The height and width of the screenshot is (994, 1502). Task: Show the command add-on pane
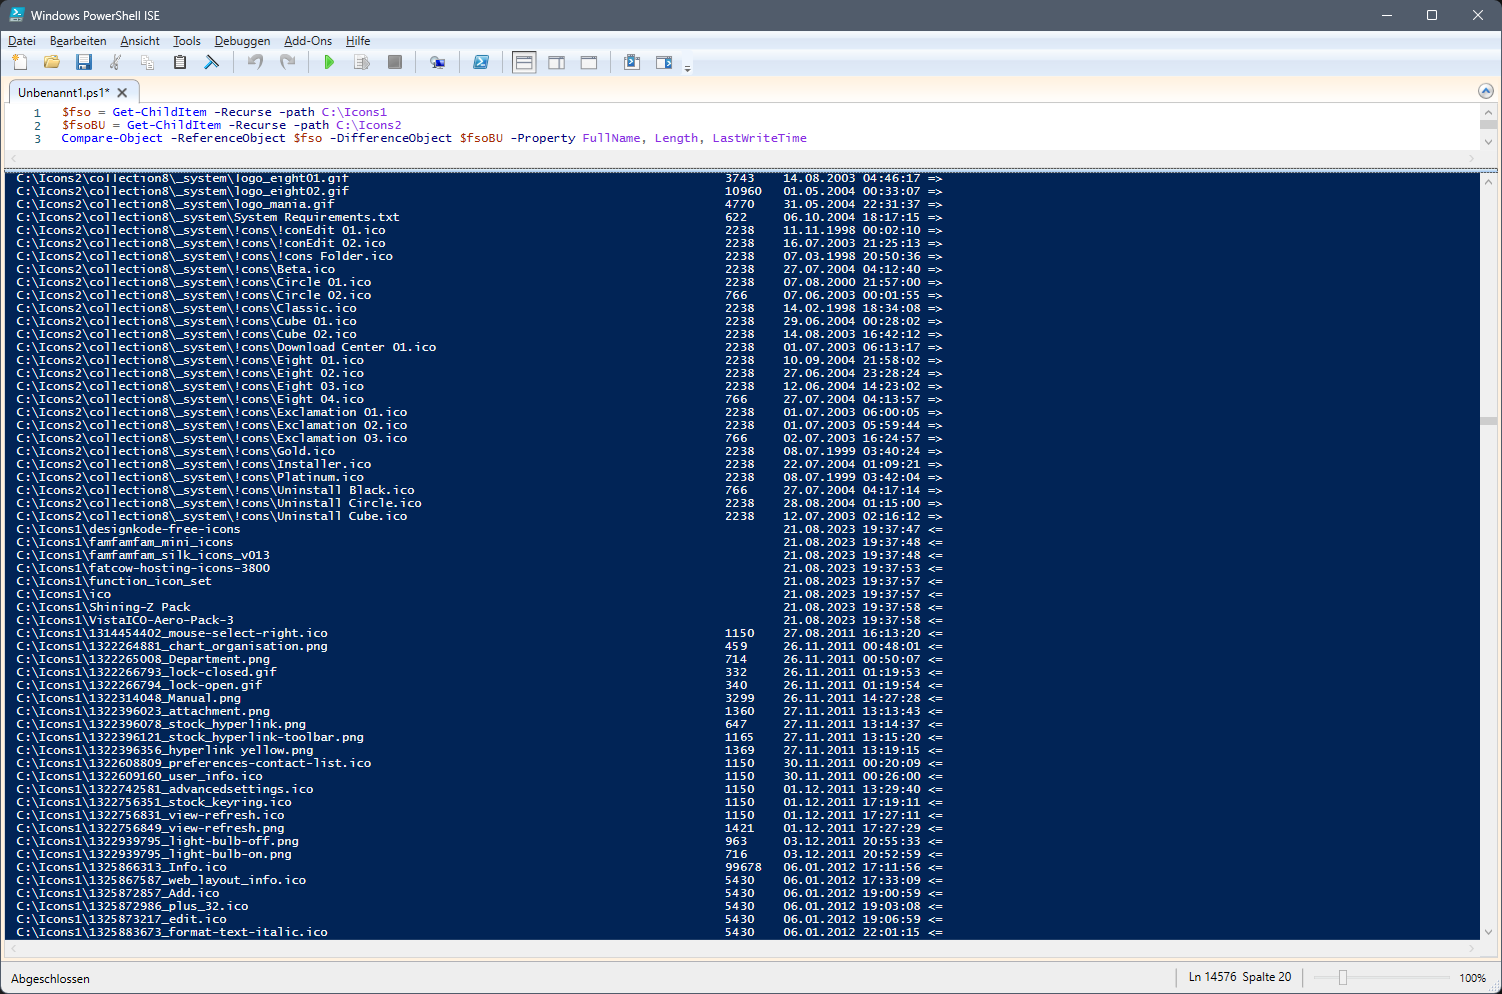point(664,62)
